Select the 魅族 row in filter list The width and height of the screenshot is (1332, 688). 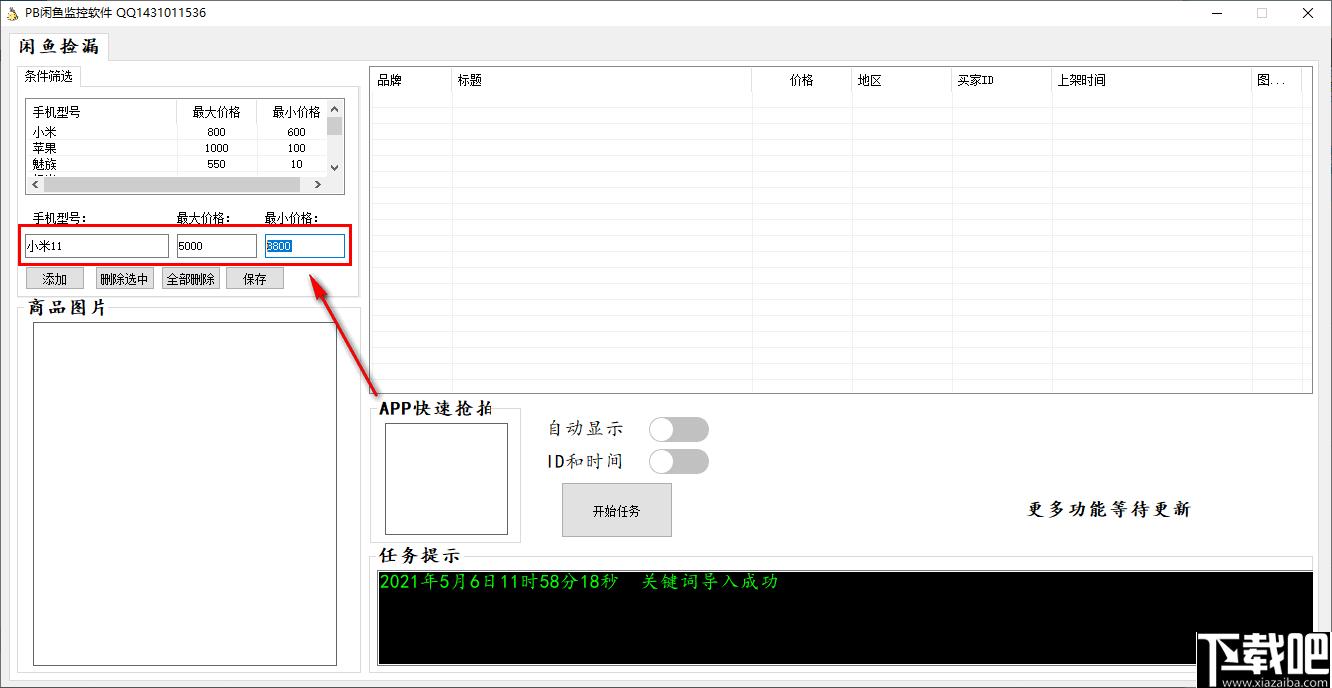176,164
